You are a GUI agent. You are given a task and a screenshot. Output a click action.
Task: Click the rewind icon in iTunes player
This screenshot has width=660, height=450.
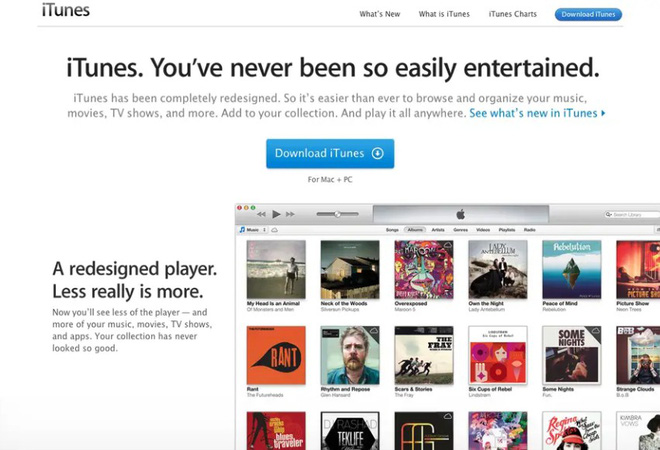[261, 214]
